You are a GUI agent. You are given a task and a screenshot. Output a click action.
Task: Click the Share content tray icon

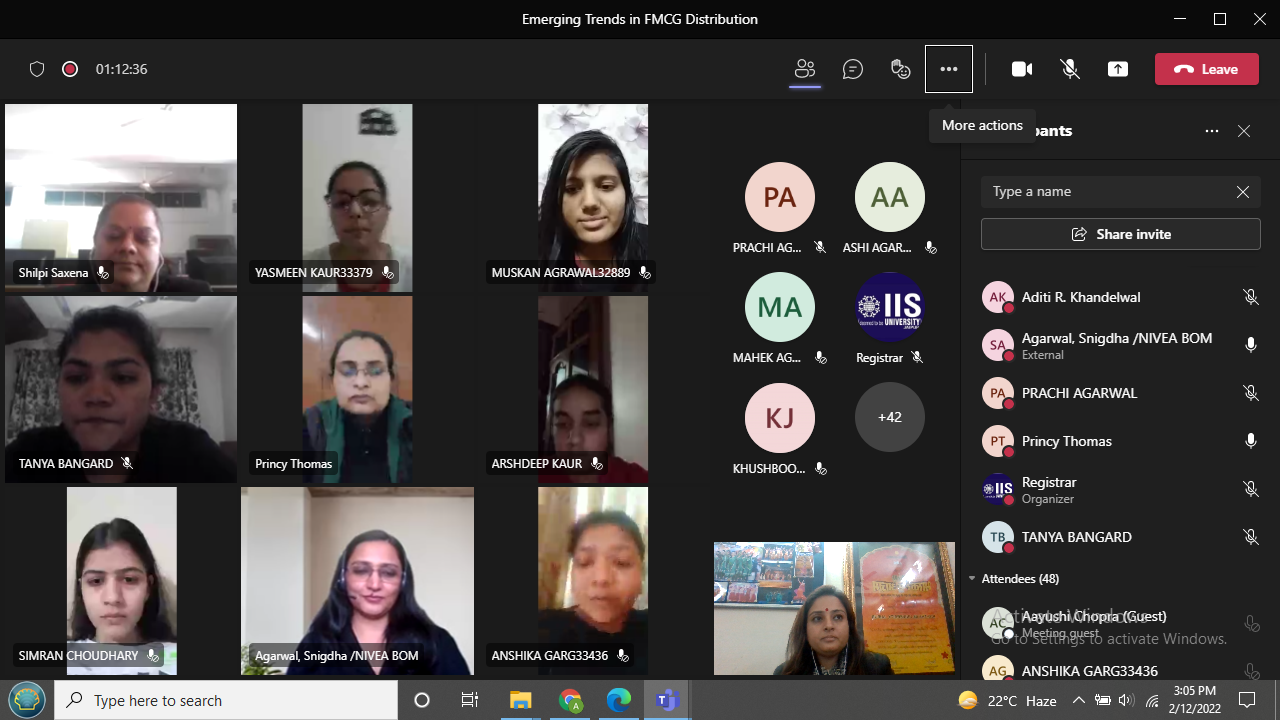[x=1118, y=69]
